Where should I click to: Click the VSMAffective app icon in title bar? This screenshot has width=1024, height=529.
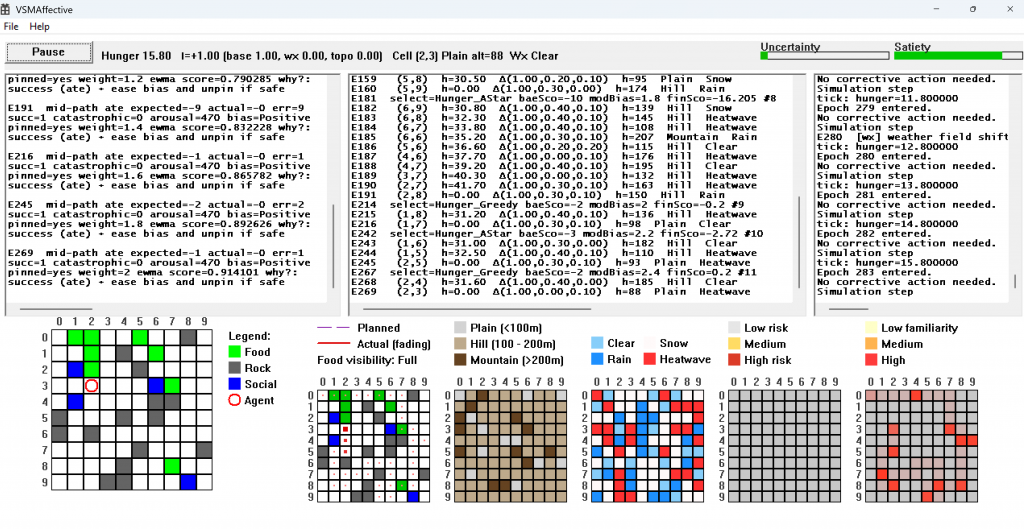[x=10, y=8]
